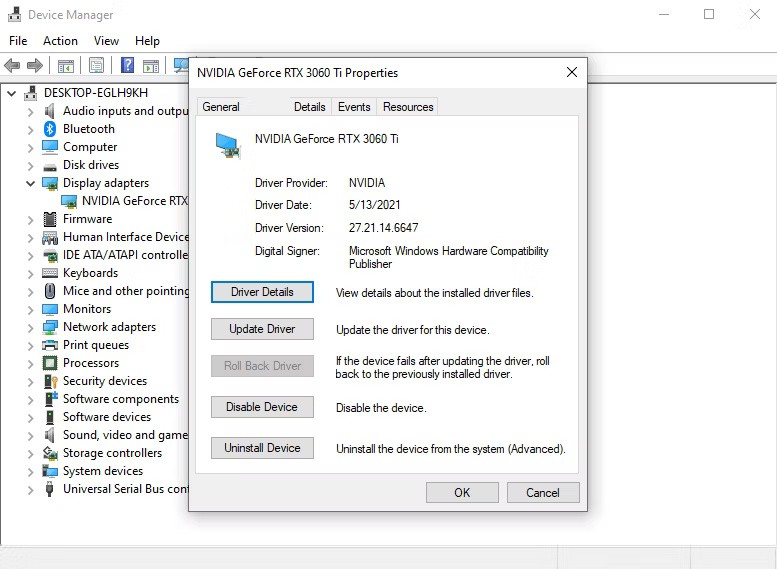The height and width of the screenshot is (569, 777).
Task: Click the Back arrow in the toolbar
Action: click(x=12, y=66)
